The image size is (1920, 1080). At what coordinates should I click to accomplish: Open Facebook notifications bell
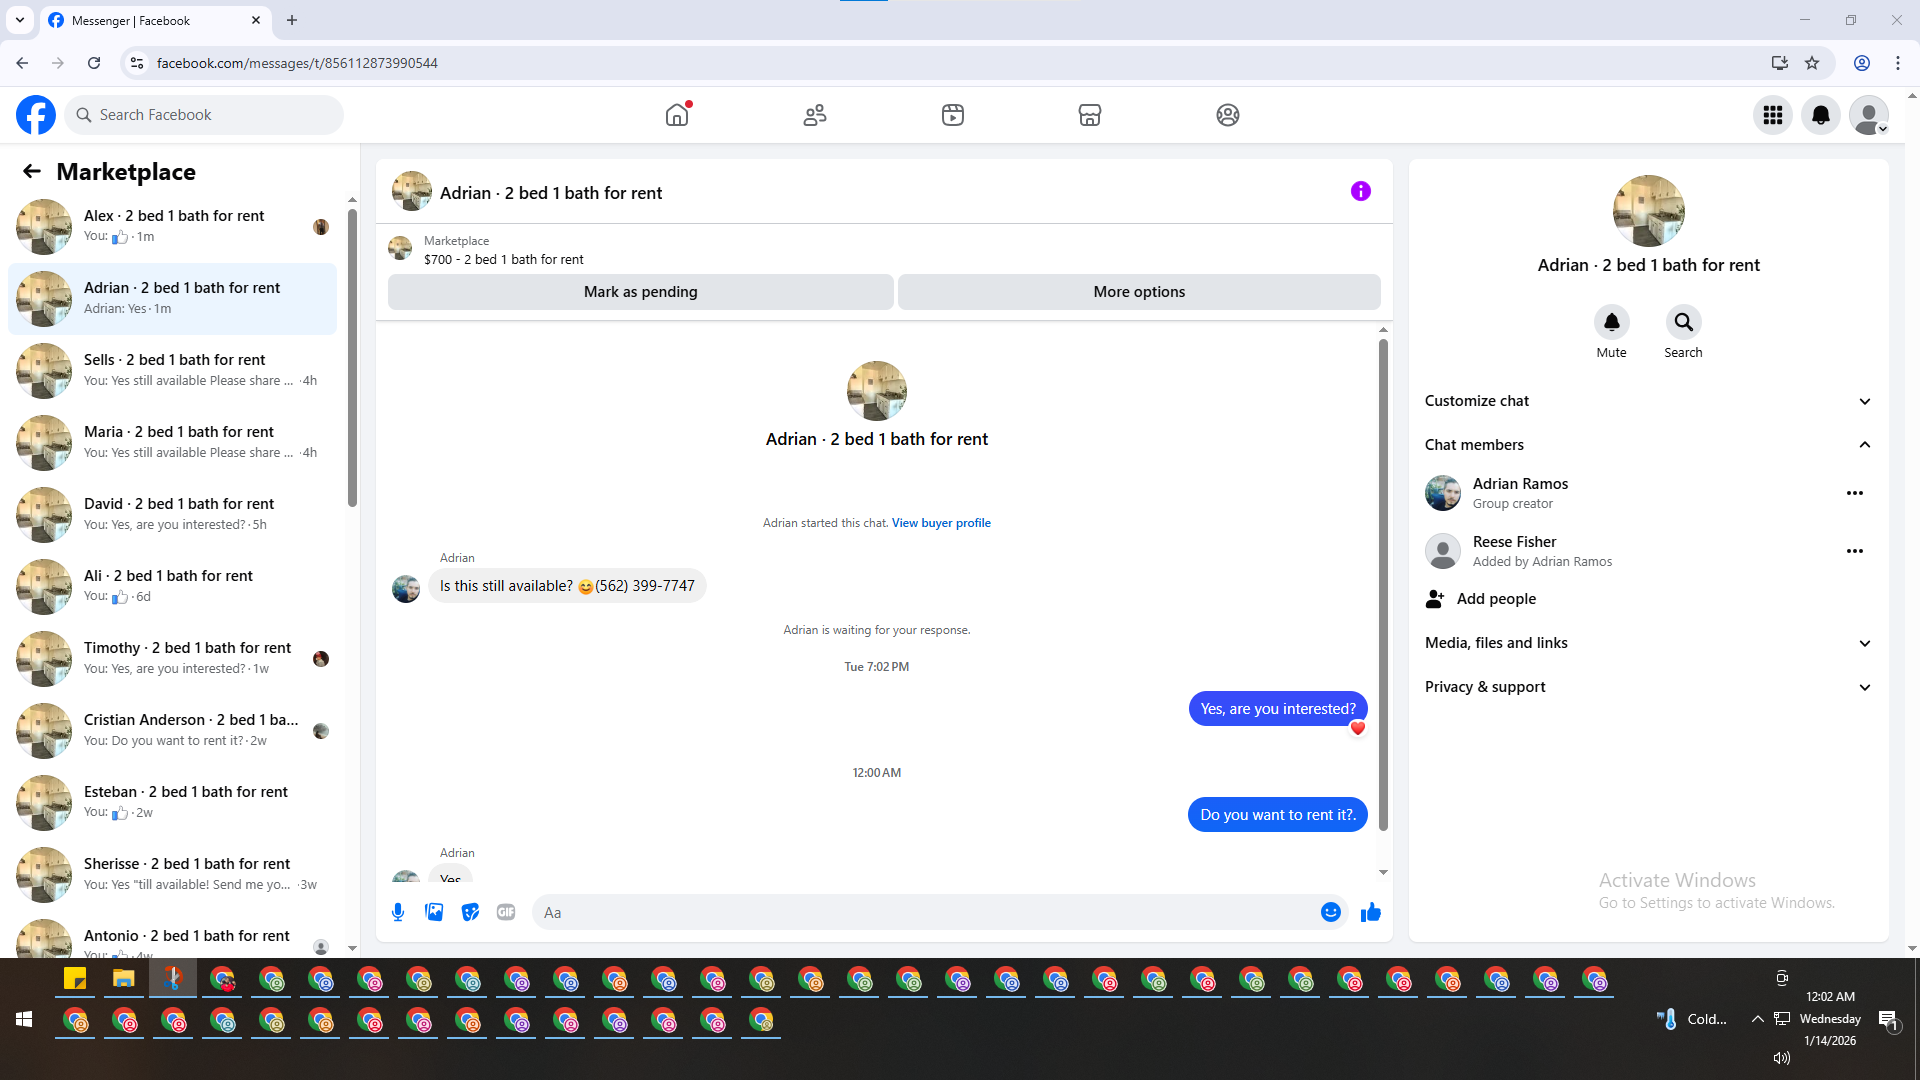pyautogui.click(x=1820, y=115)
